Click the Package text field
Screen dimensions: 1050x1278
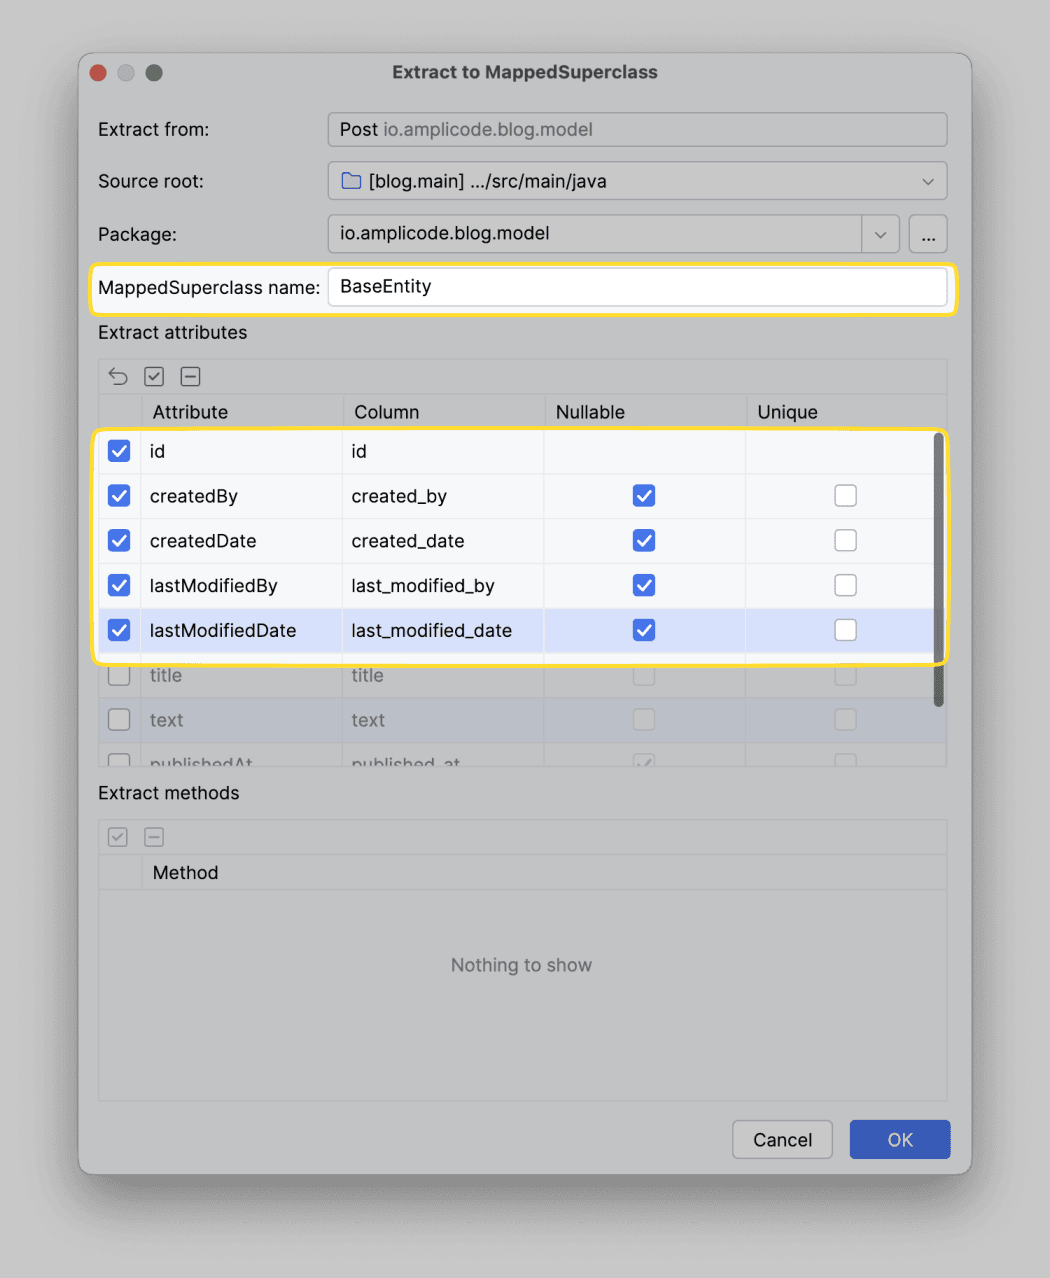595,234
